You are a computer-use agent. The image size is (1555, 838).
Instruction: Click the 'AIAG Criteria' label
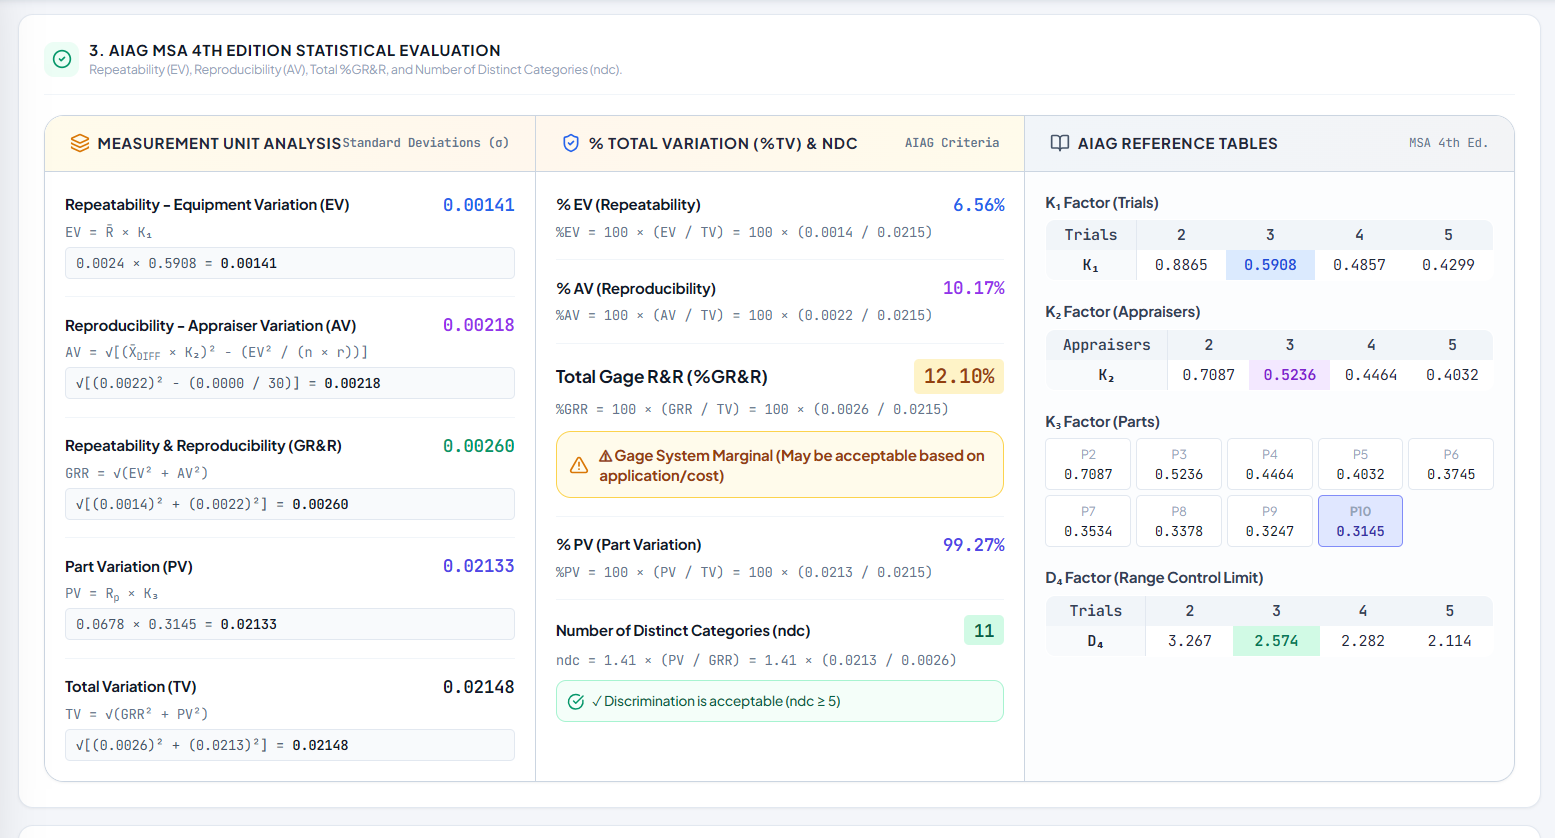[x=952, y=143]
